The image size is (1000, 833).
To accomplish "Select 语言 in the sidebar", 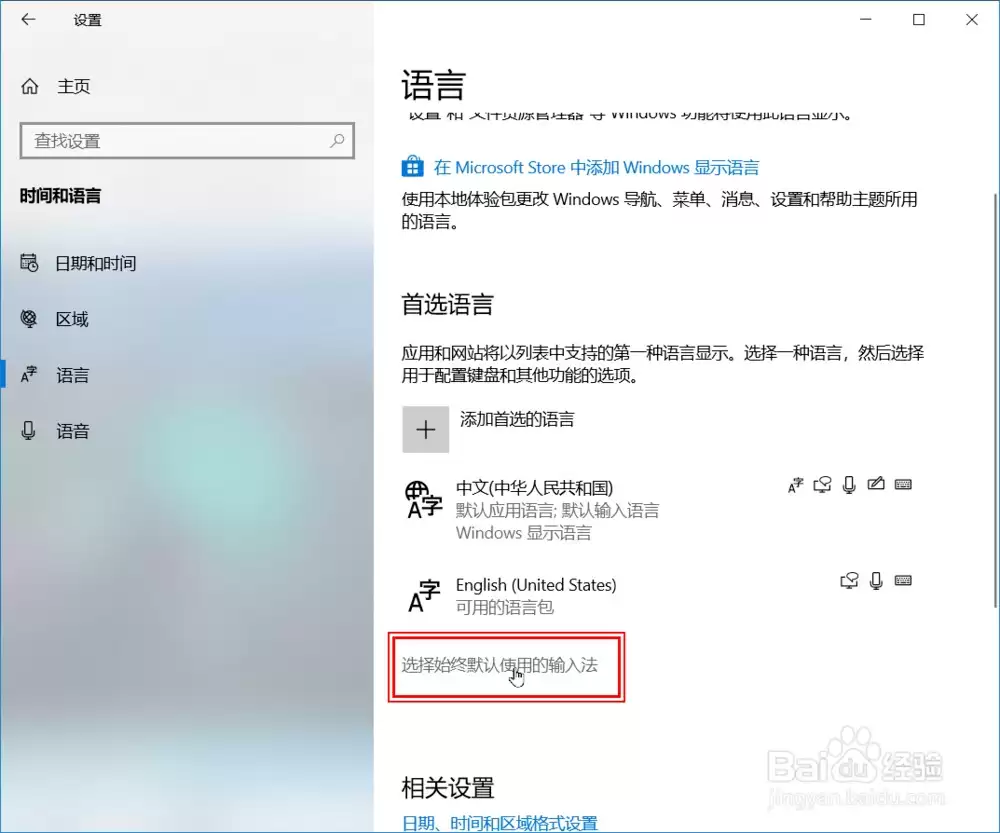I will coord(72,375).
